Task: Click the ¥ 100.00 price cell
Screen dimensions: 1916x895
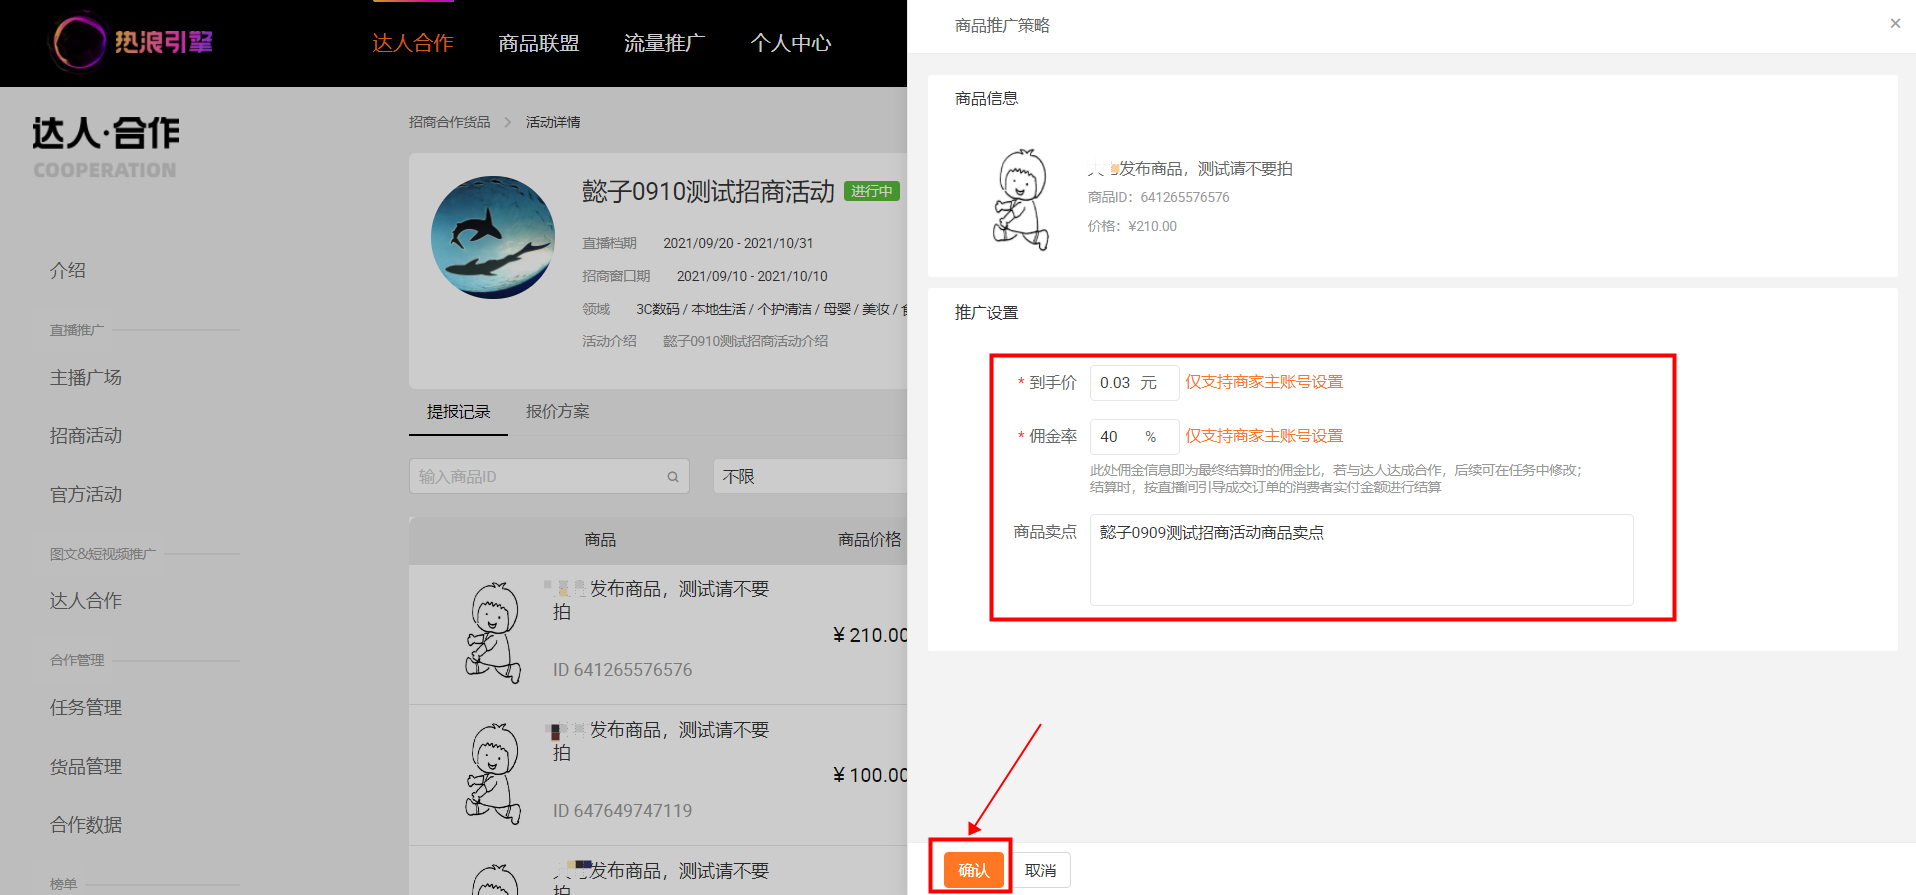Action: pos(869,775)
